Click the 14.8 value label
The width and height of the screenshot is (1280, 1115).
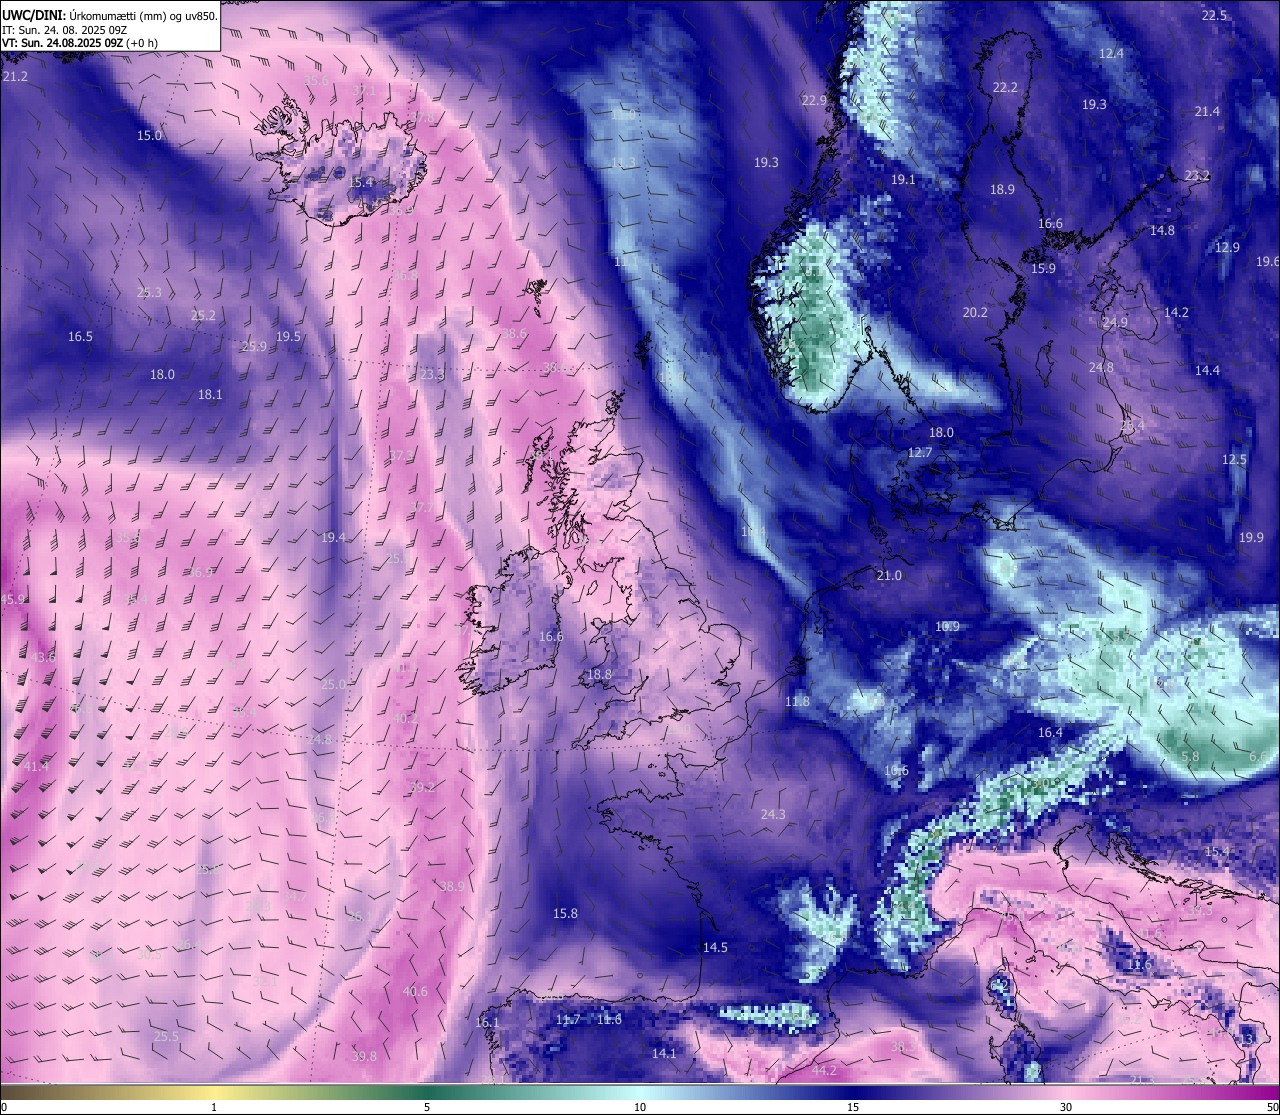[x=1162, y=231]
